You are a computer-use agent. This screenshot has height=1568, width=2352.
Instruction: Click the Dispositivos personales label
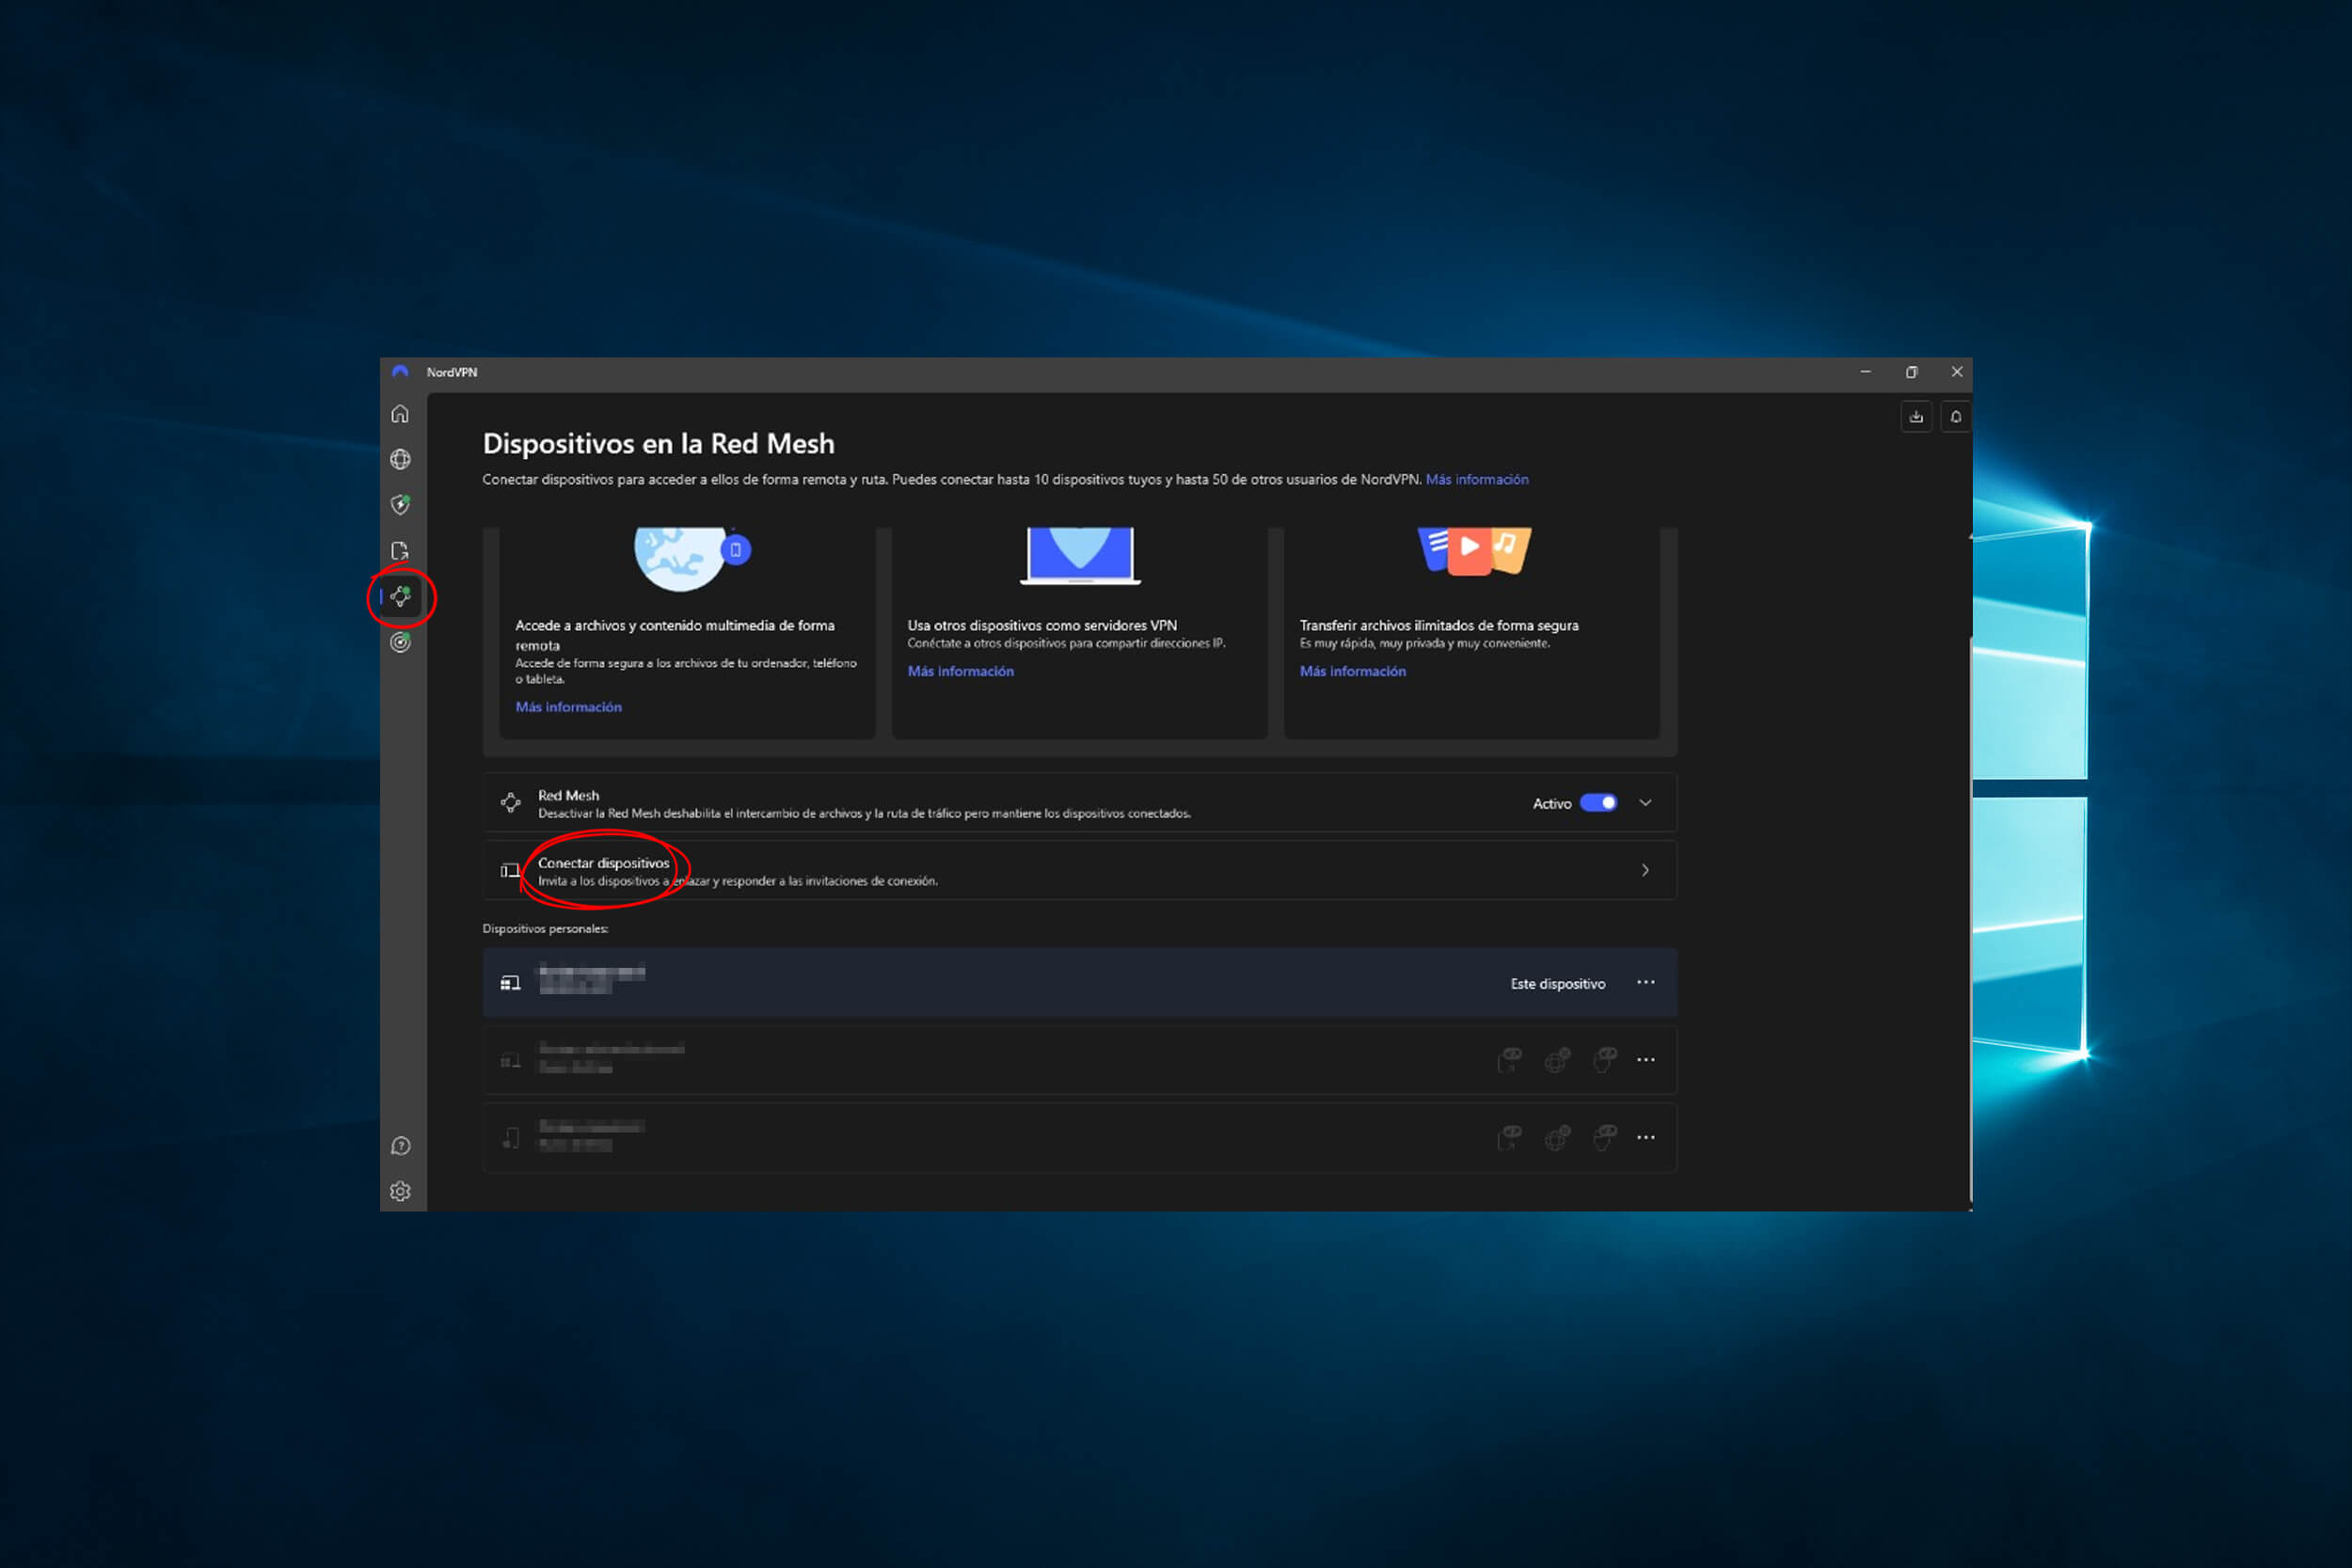point(545,929)
